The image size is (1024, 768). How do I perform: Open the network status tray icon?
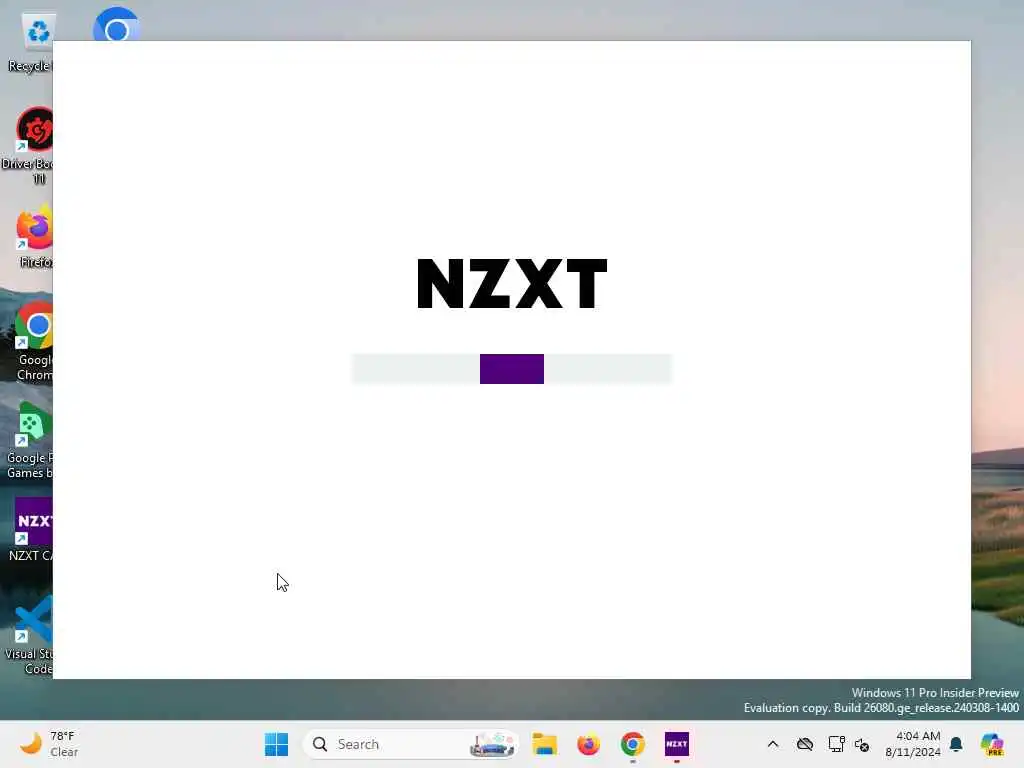(837, 744)
